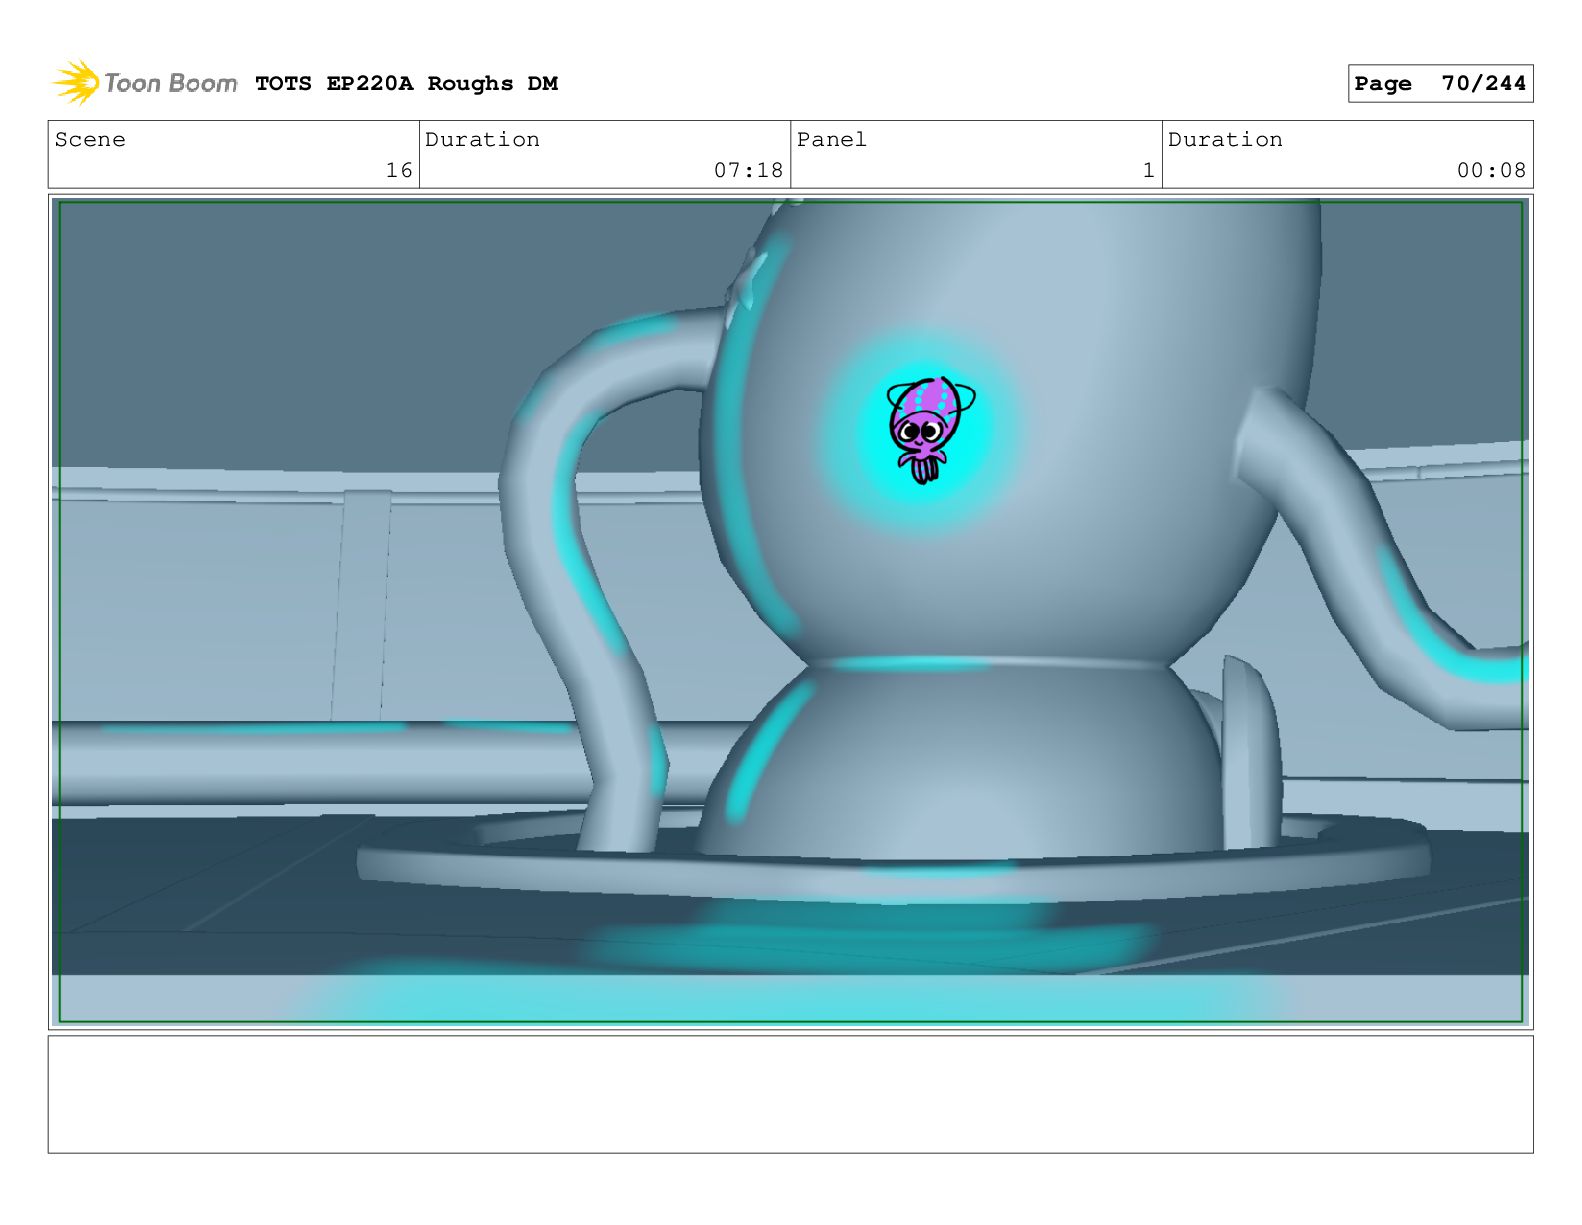Click the 'Page 70/244' box
This screenshot has width=1582, height=1225.
pyautogui.click(x=1440, y=84)
